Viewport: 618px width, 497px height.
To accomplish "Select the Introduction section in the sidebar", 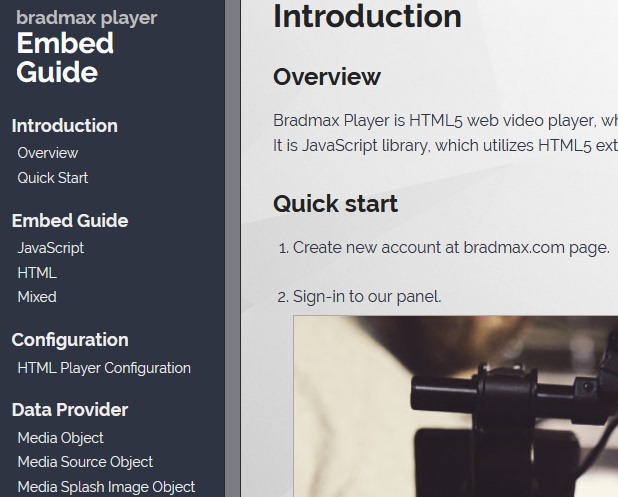I will pyautogui.click(x=64, y=126).
